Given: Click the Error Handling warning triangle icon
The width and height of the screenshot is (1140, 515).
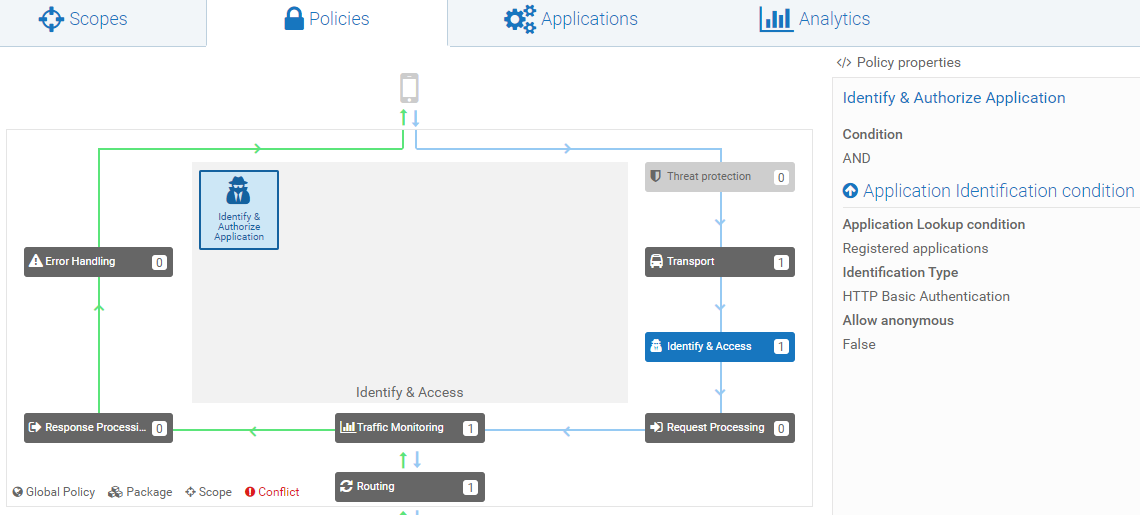Looking at the screenshot, I should [36, 260].
